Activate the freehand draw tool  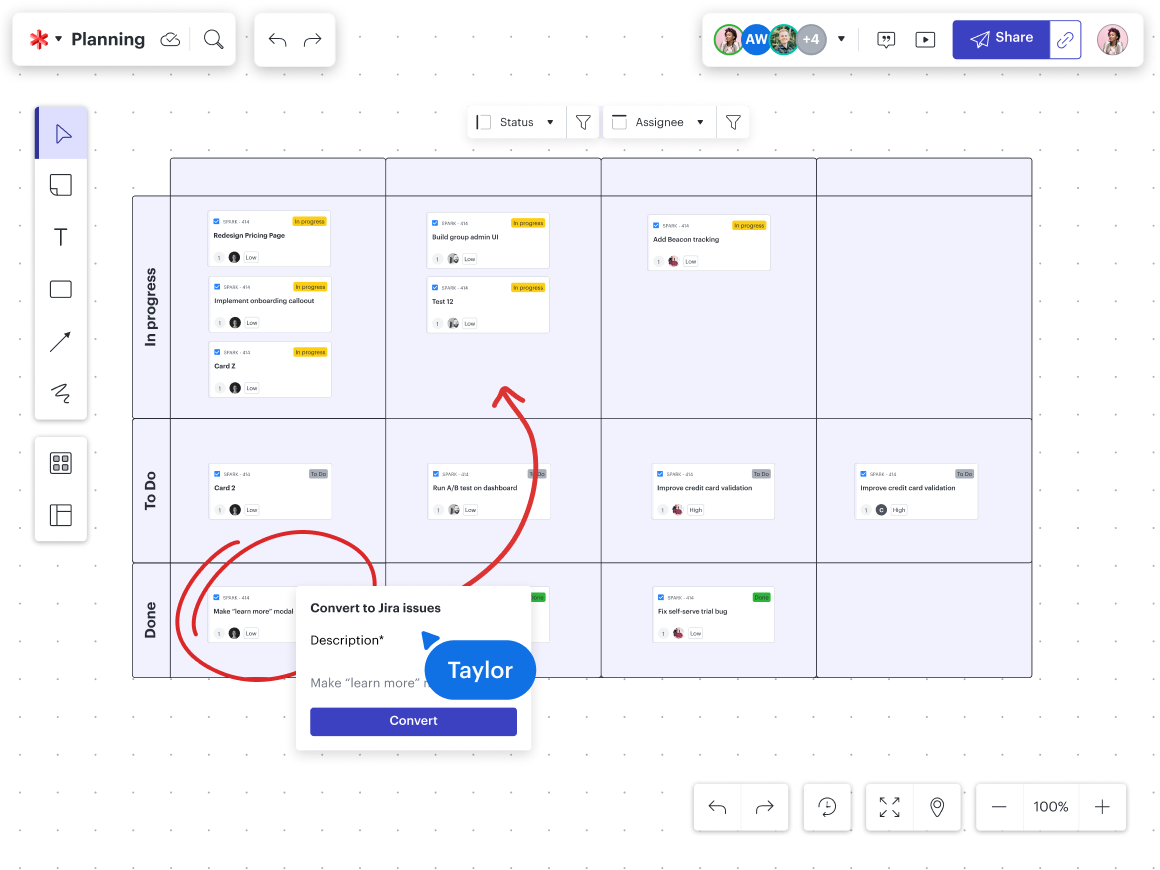coord(61,393)
